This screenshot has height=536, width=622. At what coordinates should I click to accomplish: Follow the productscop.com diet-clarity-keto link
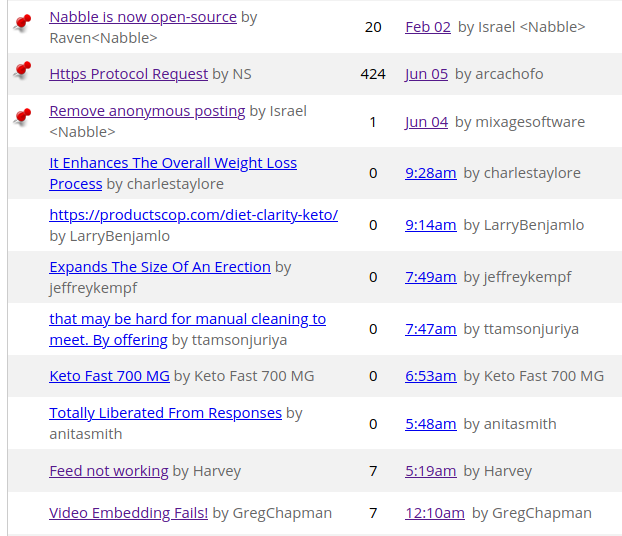coord(193,215)
